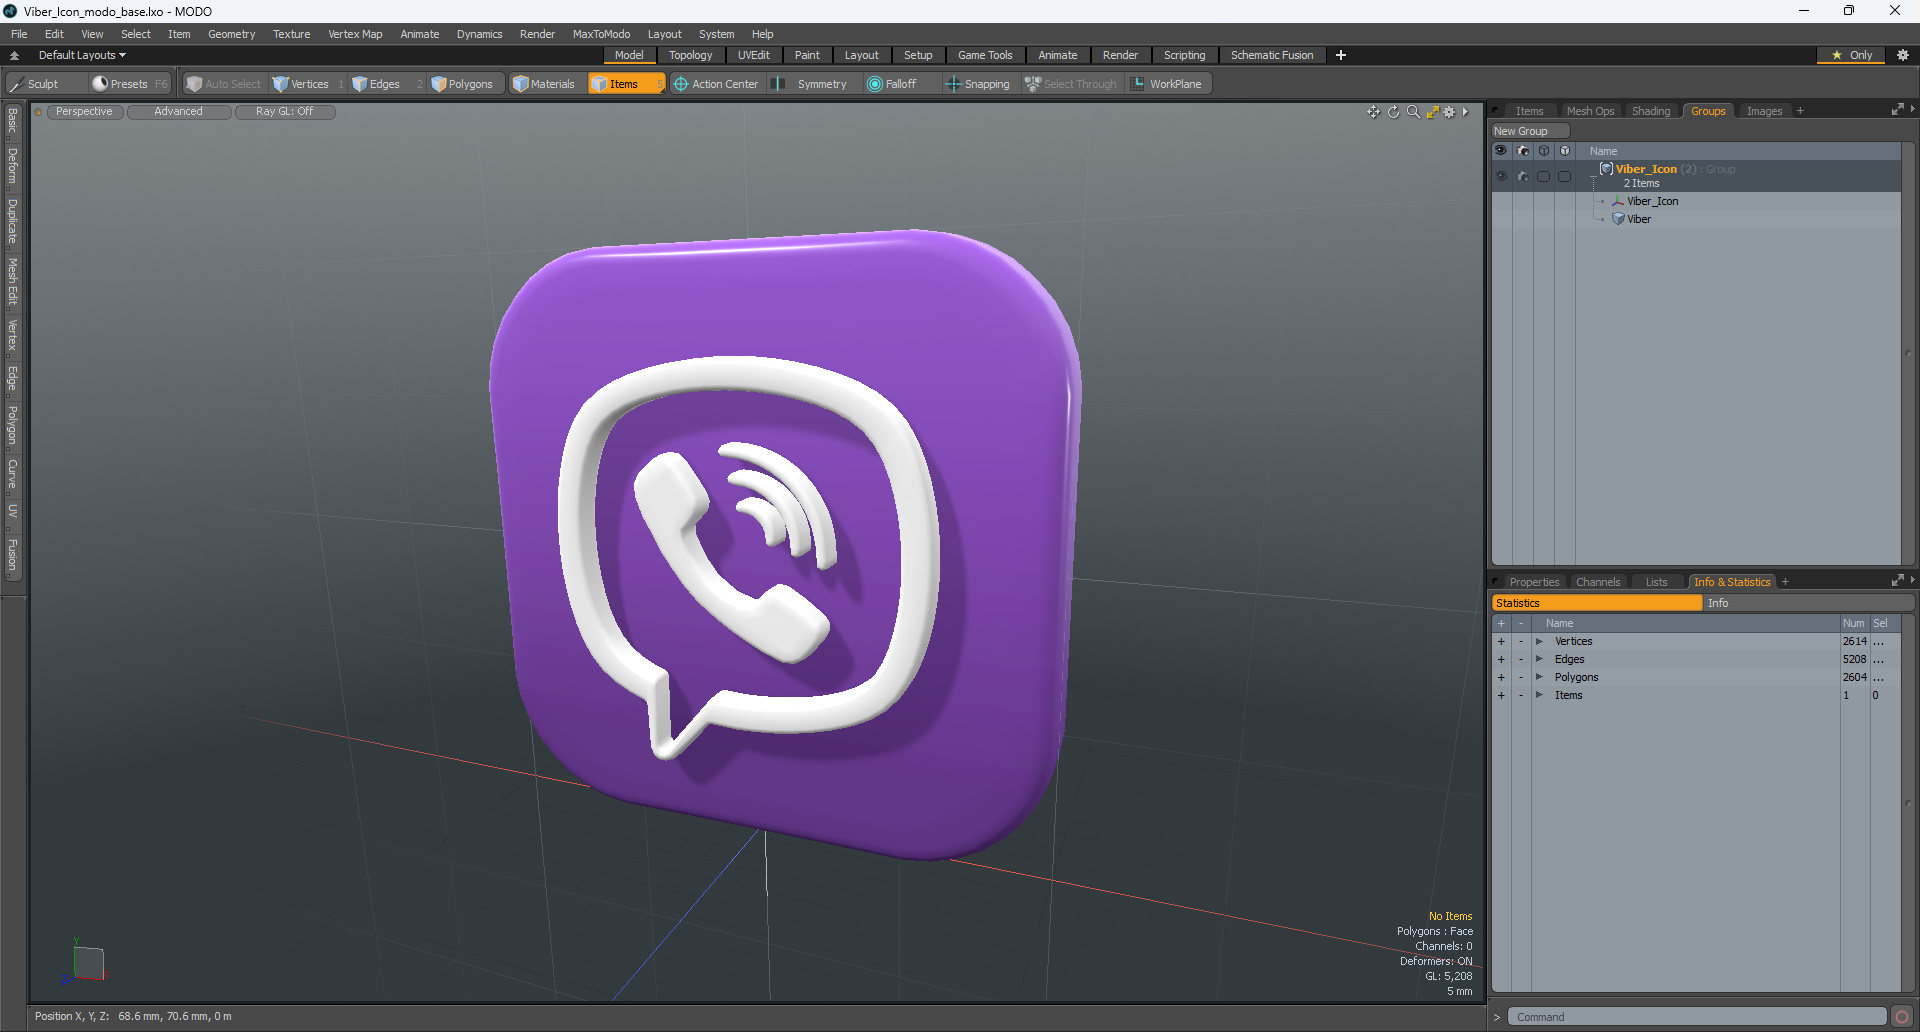
Task: Switch to the Properties tab
Action: [x=1534, y=582]
